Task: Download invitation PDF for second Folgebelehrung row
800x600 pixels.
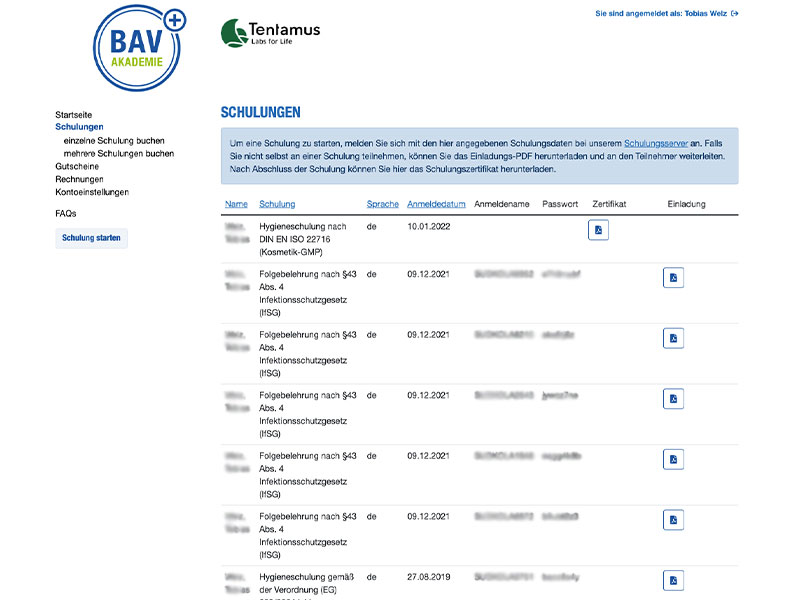Action: [x=673, y=338]
